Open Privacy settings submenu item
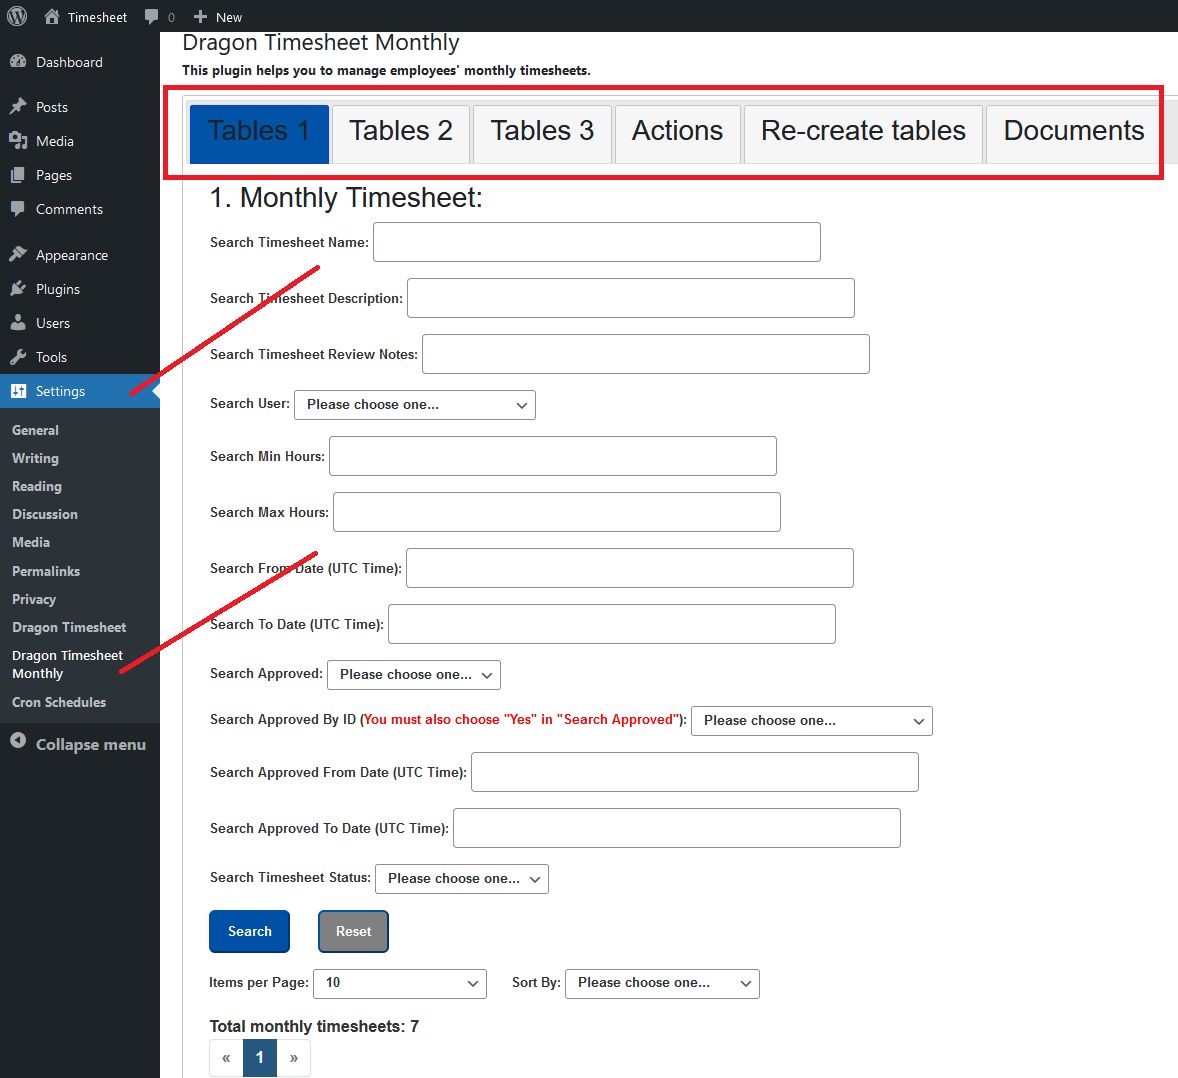The height and width of the screenshot is (1078, 1178). coord(34,599)
